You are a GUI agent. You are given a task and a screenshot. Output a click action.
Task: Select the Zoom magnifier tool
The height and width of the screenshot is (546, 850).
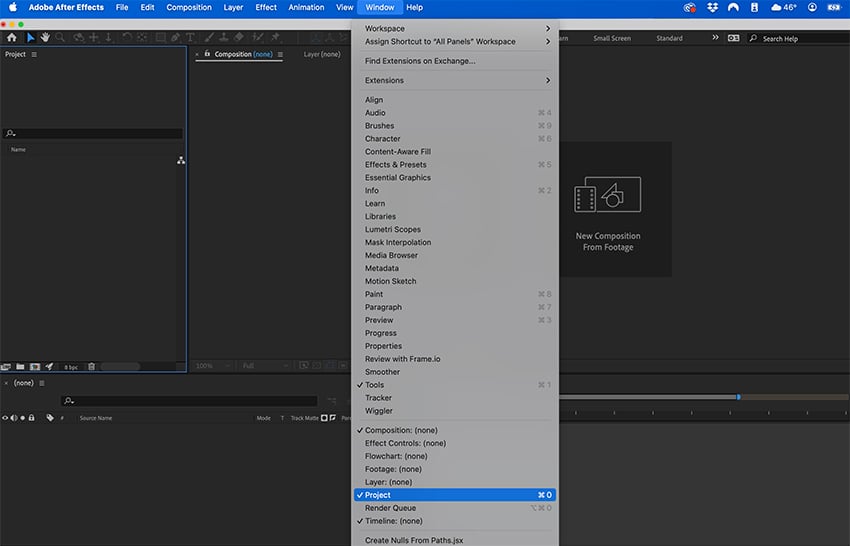click(x=60, y=37)
